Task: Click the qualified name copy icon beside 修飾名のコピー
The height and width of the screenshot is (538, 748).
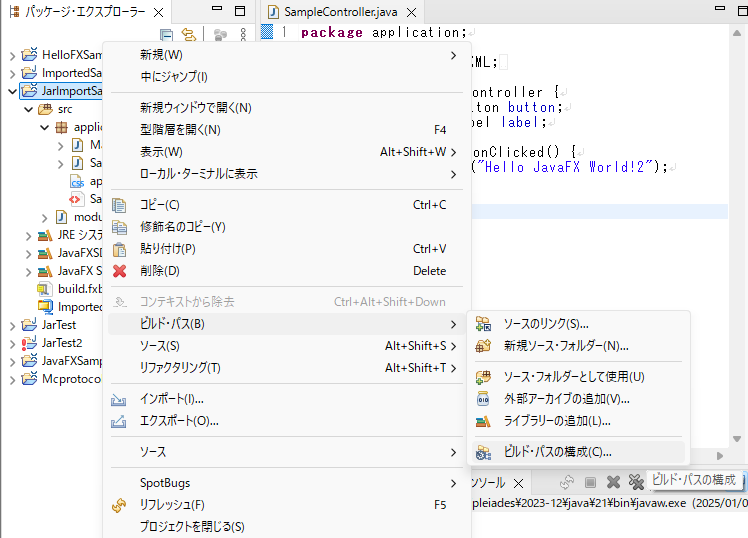Action: click(119, 228)
